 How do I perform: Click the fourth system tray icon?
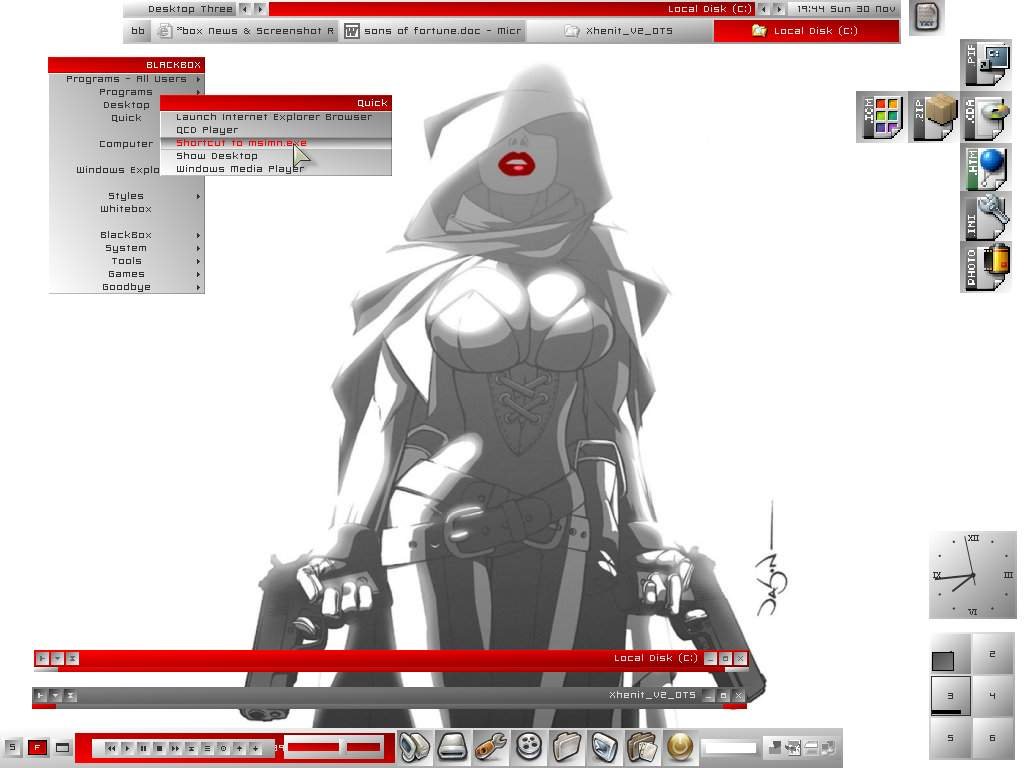pos(828,747)
